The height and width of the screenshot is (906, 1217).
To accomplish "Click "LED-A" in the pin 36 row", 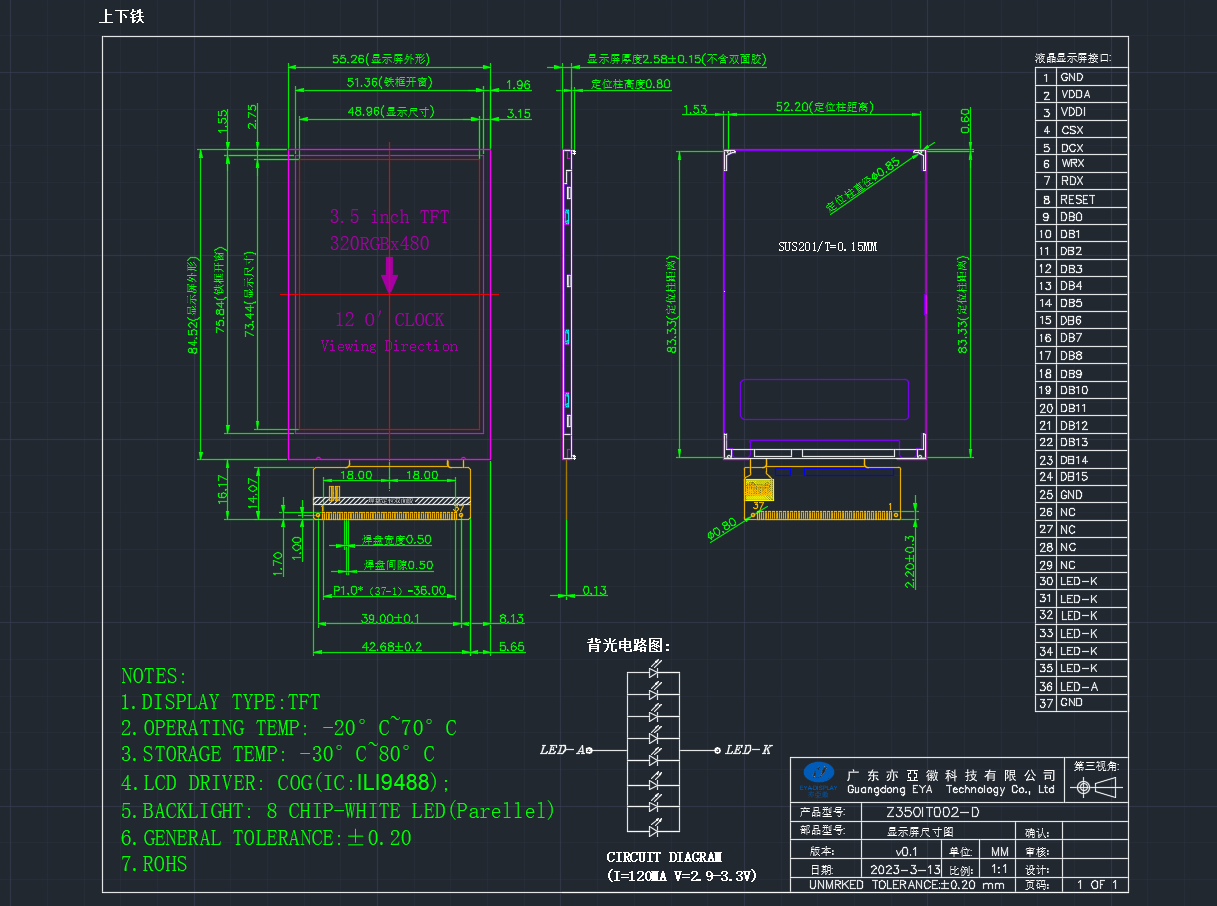I will tap(1079, 686).
